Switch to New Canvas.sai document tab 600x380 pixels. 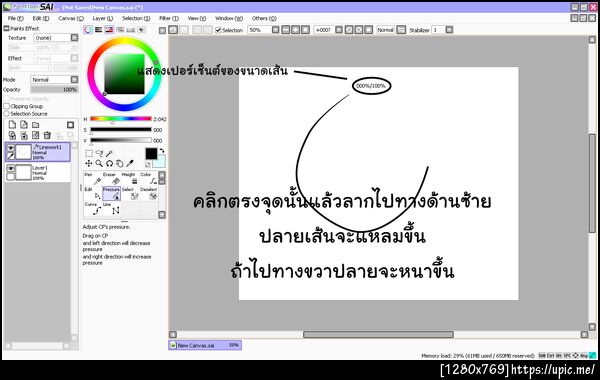point(205,345)
